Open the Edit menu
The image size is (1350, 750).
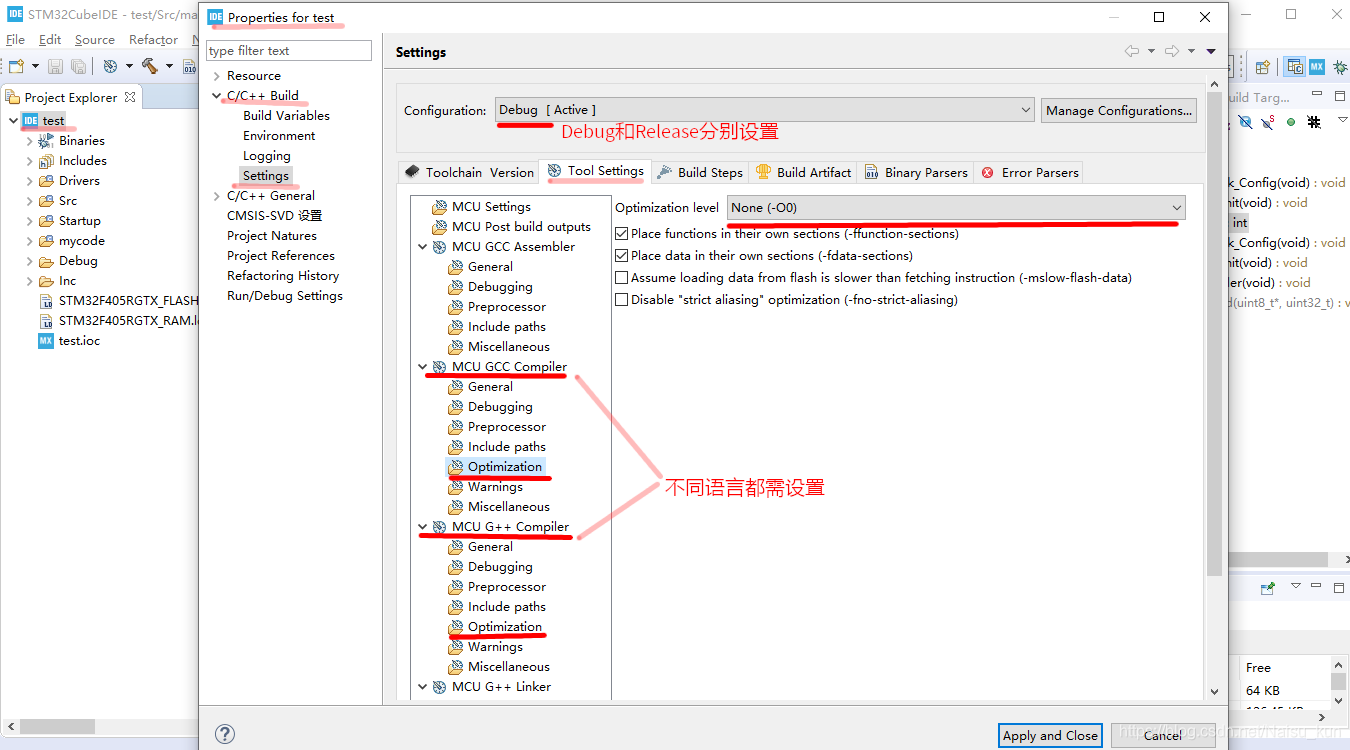tap(50, 40)
